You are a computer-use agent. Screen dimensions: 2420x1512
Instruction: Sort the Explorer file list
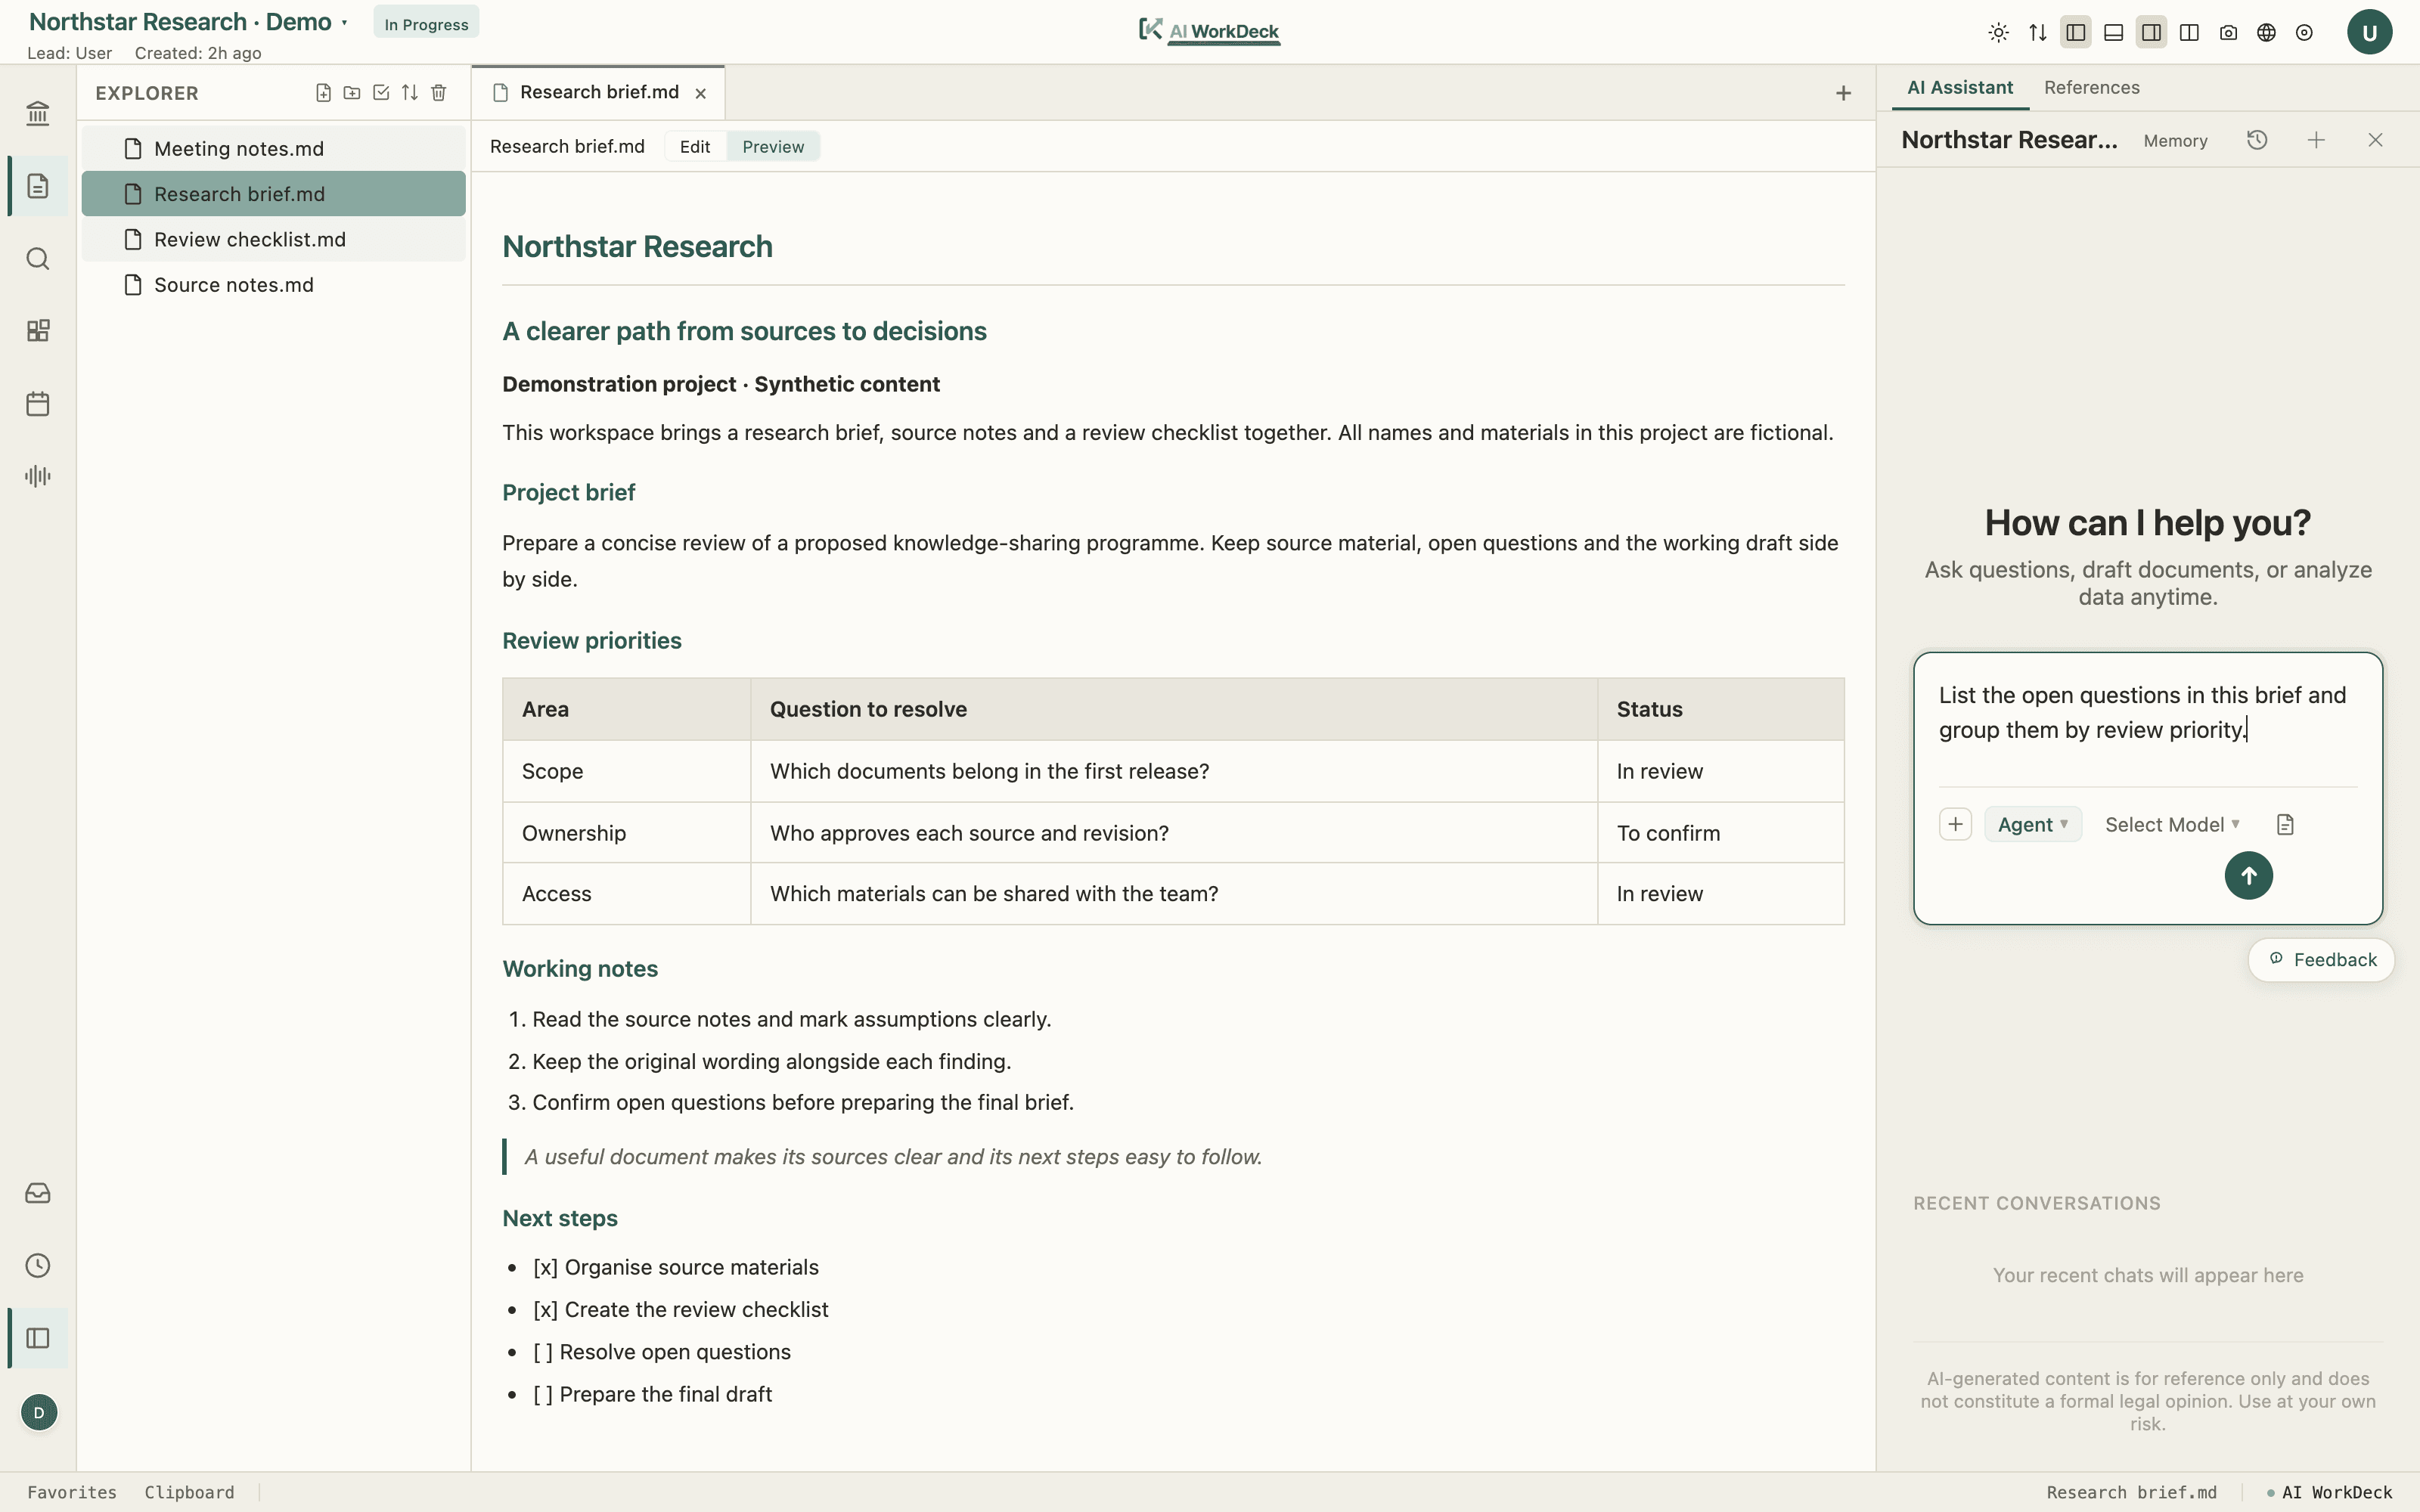tap(410, 93)
